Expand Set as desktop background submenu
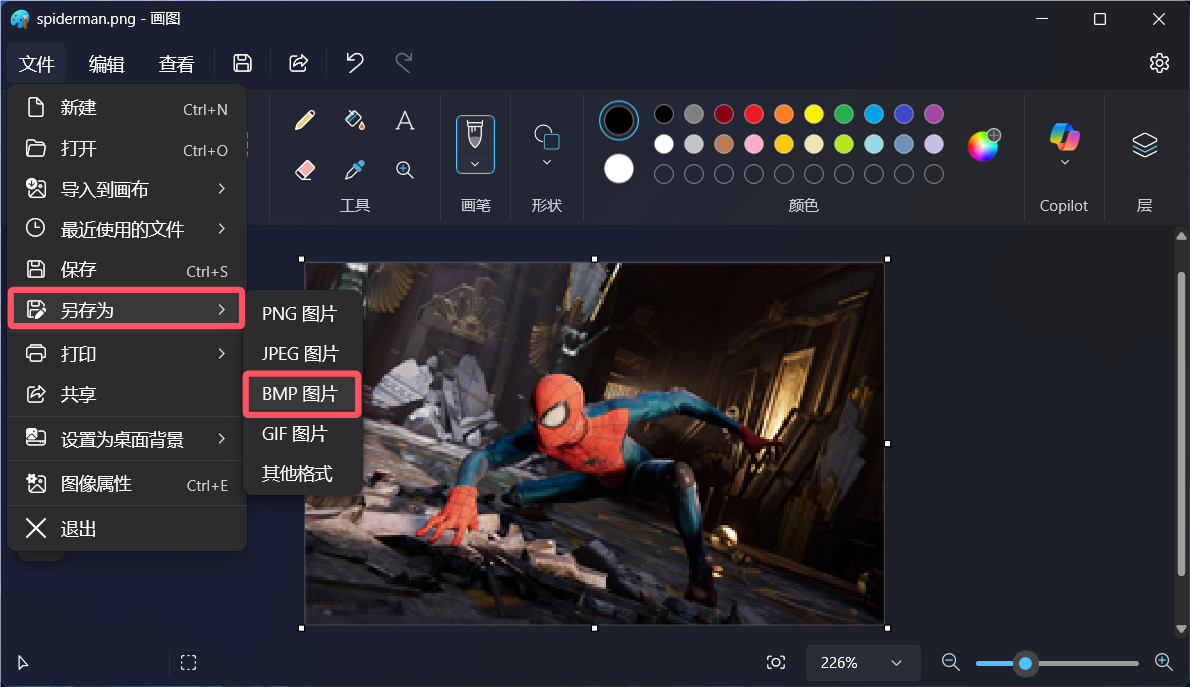The height and width of the screenshot is (687, 1190). 221,439
